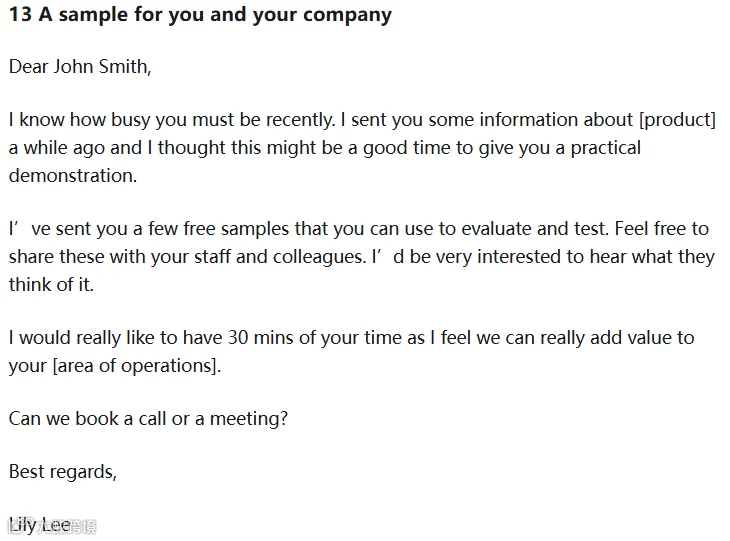Click the words 'your company' in heading
730x541 pixels.
pyautogui.click(x=322, y=15)
